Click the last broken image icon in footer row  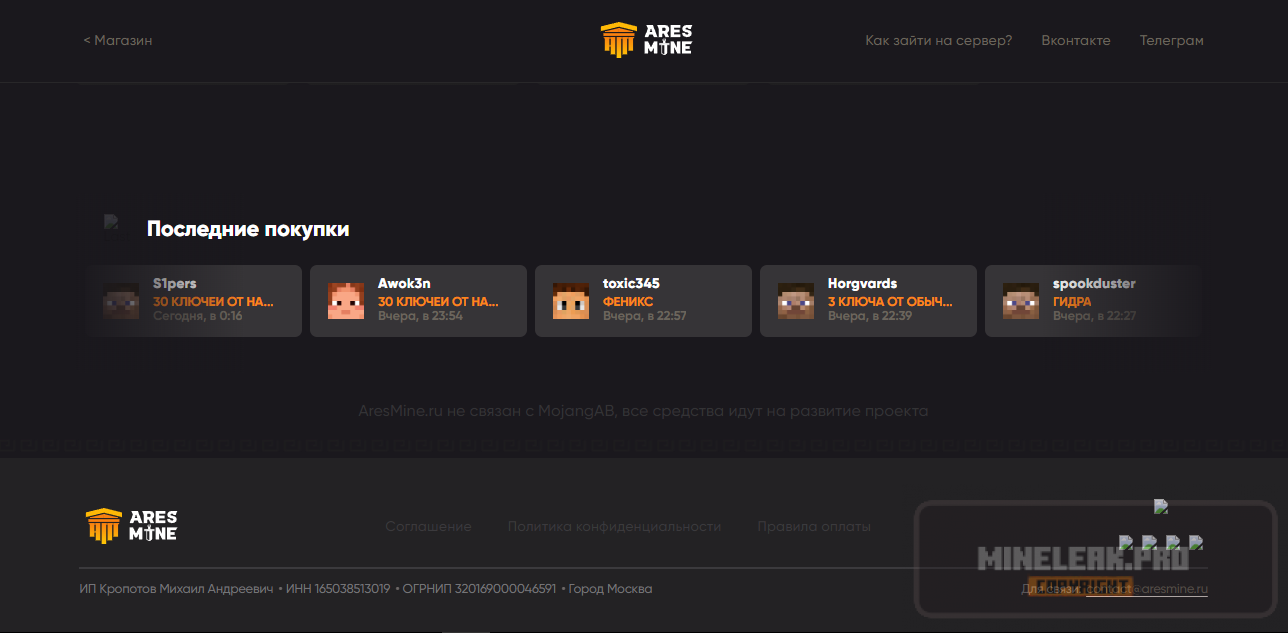[1195, 543]
